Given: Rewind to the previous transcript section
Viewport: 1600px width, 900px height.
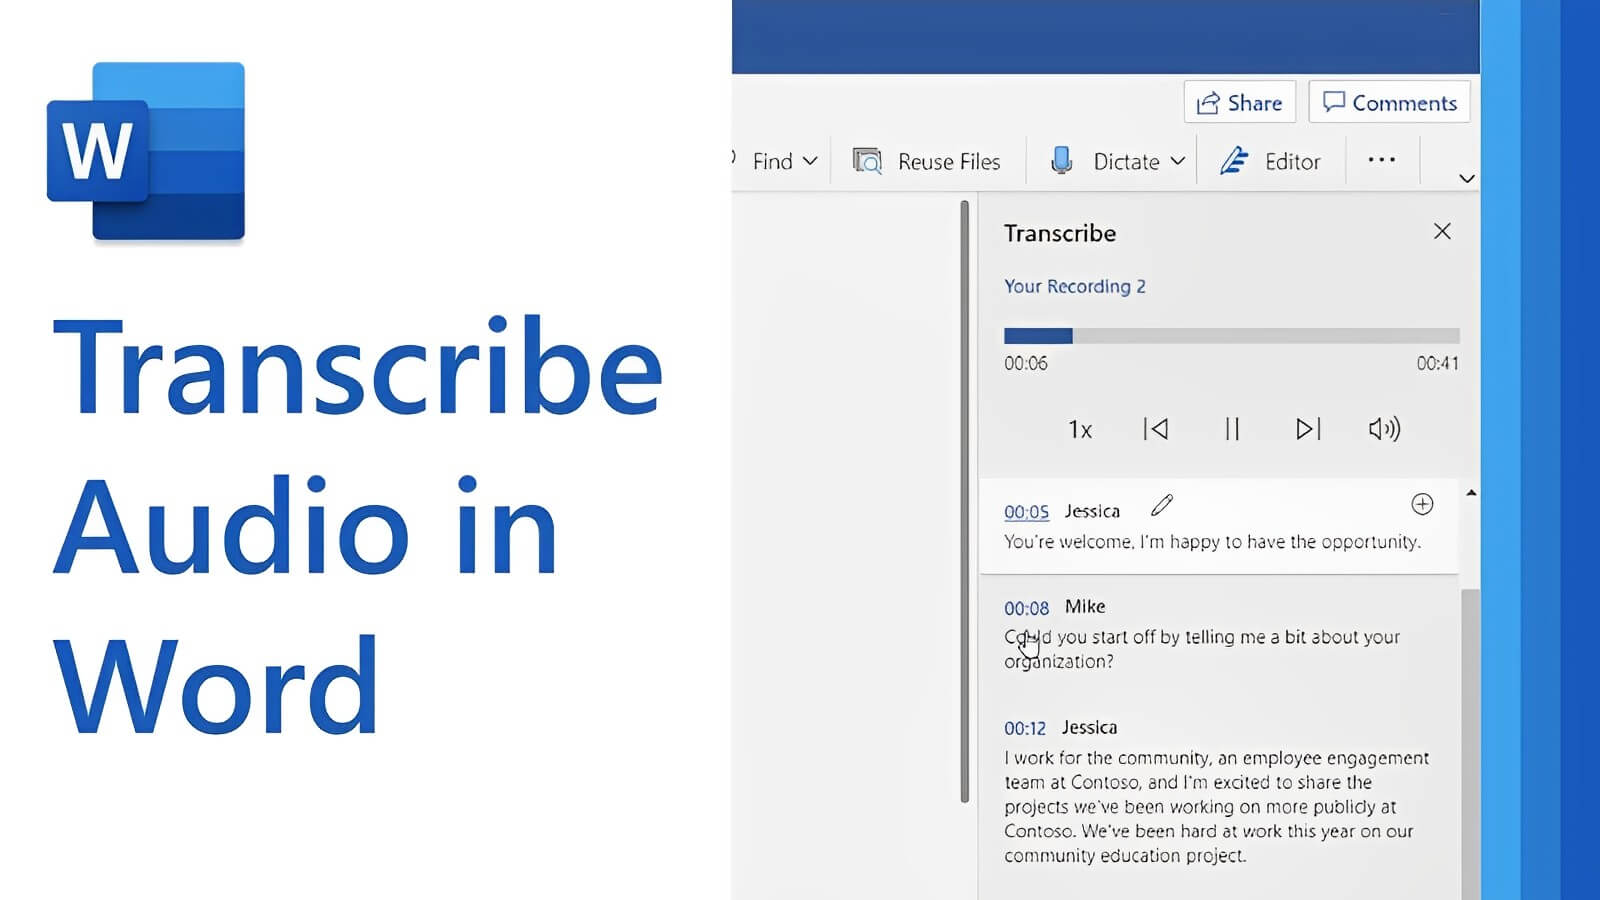Looking at the screenshot, I should pyautogui.click(x=1156, y=429).
